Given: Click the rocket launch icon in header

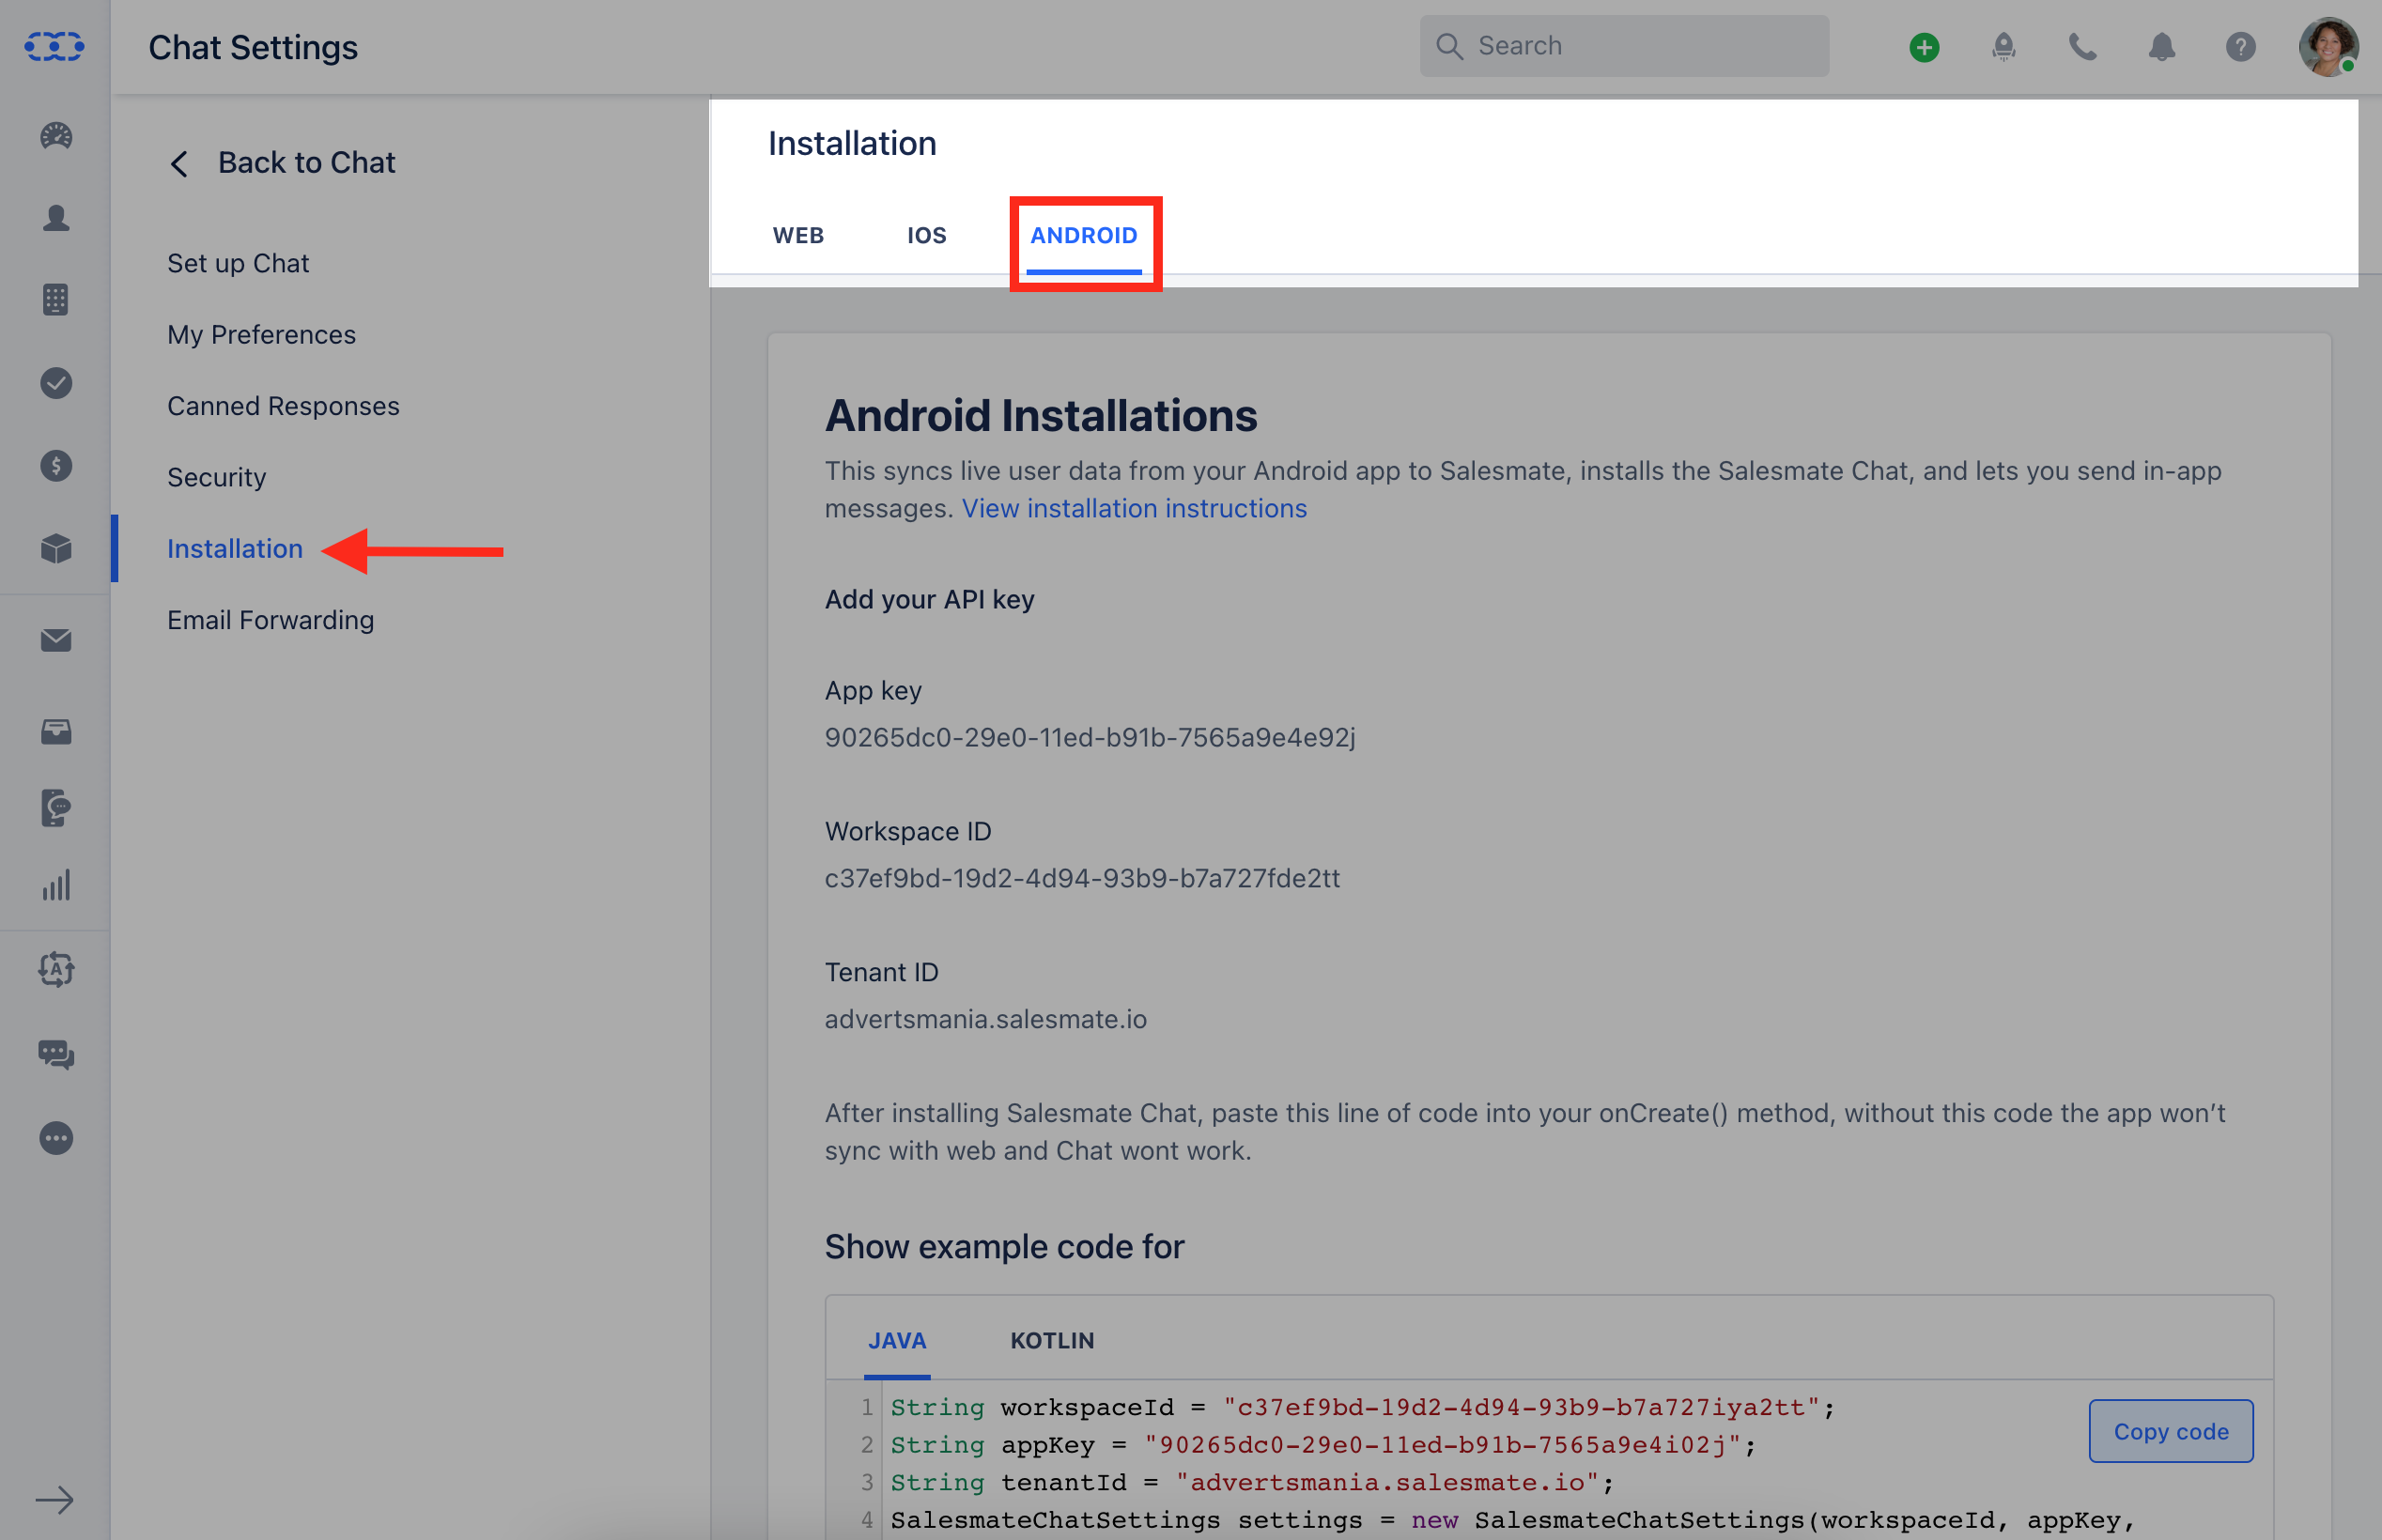Looking at the screenshot, I should [x=2003, y=47].
